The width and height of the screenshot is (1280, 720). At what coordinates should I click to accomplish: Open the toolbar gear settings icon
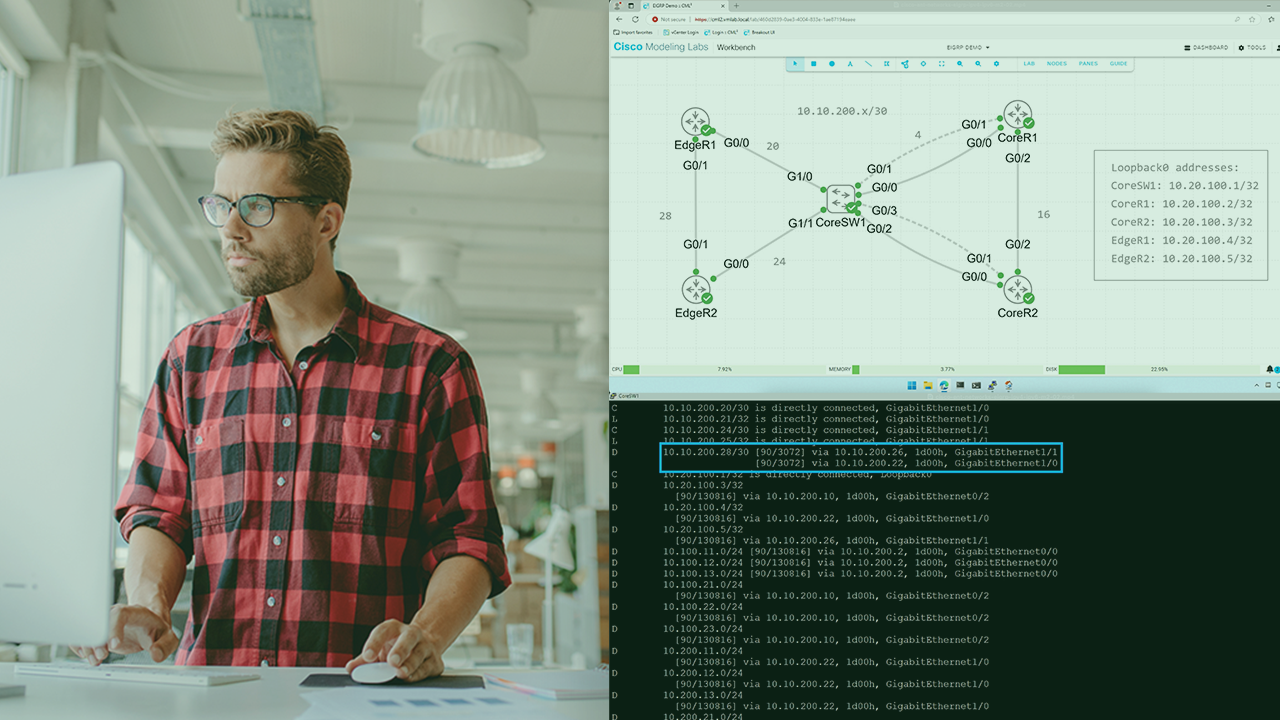[x=996, y=64]
